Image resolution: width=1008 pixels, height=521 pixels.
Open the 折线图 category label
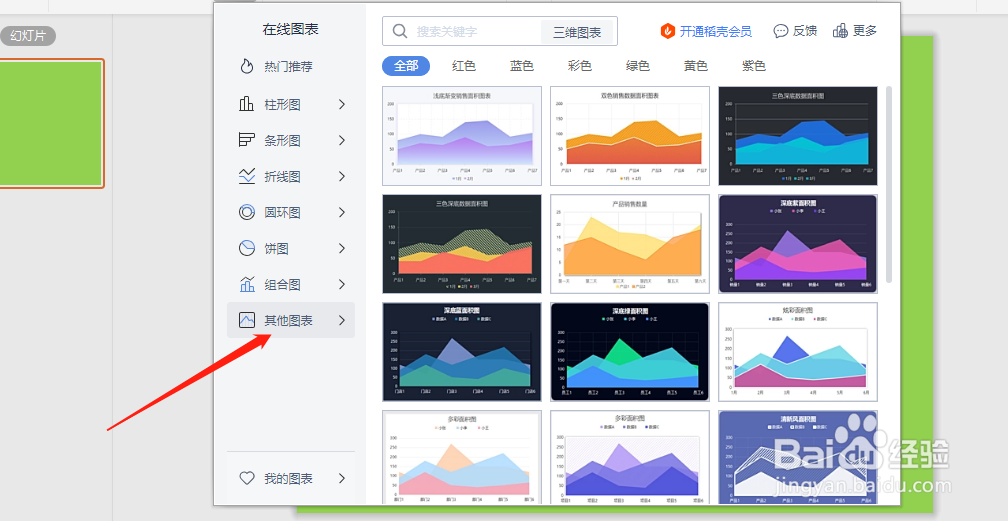pyautogui.click(x=282, y=176)
